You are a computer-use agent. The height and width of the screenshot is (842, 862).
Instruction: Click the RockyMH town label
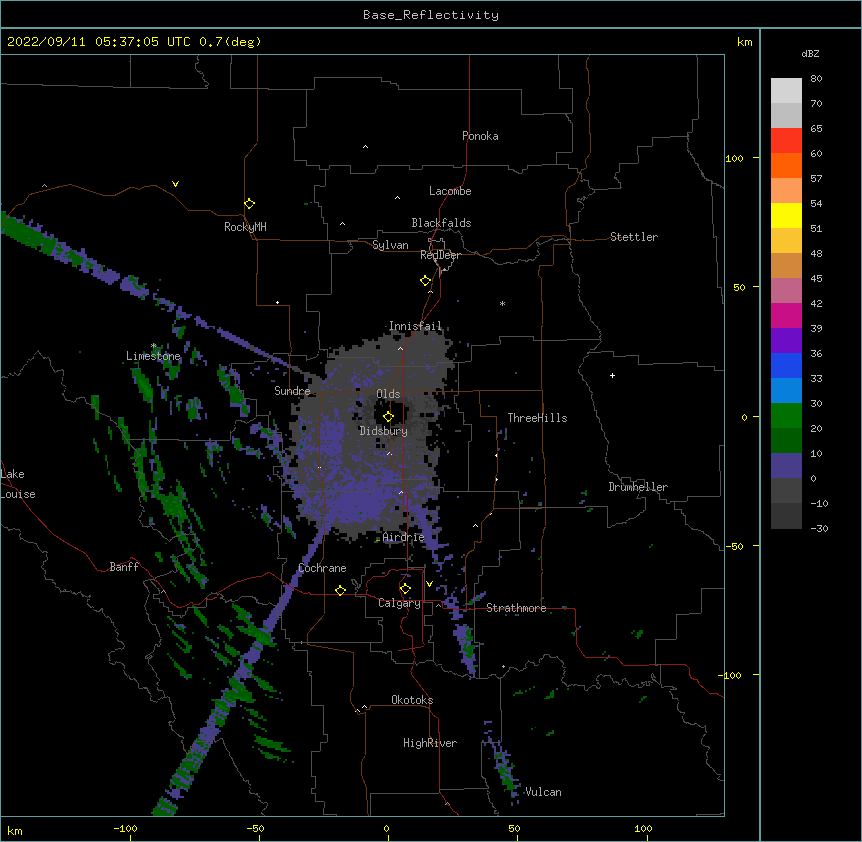[x=245, y=227]
